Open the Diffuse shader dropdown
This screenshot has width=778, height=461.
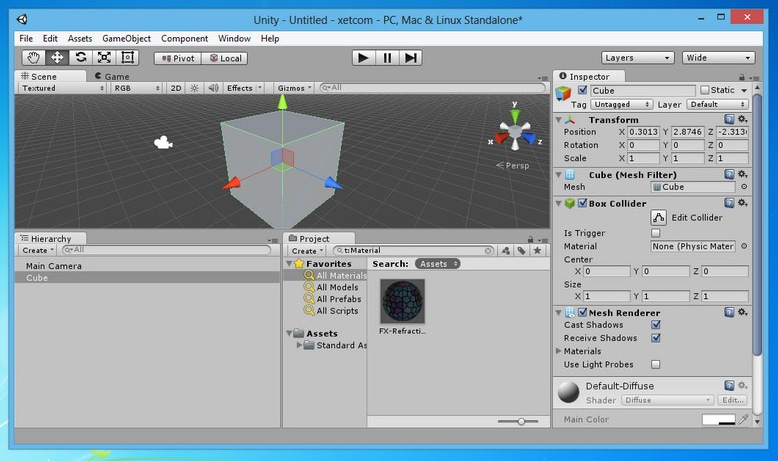click(x=667, y=400)
